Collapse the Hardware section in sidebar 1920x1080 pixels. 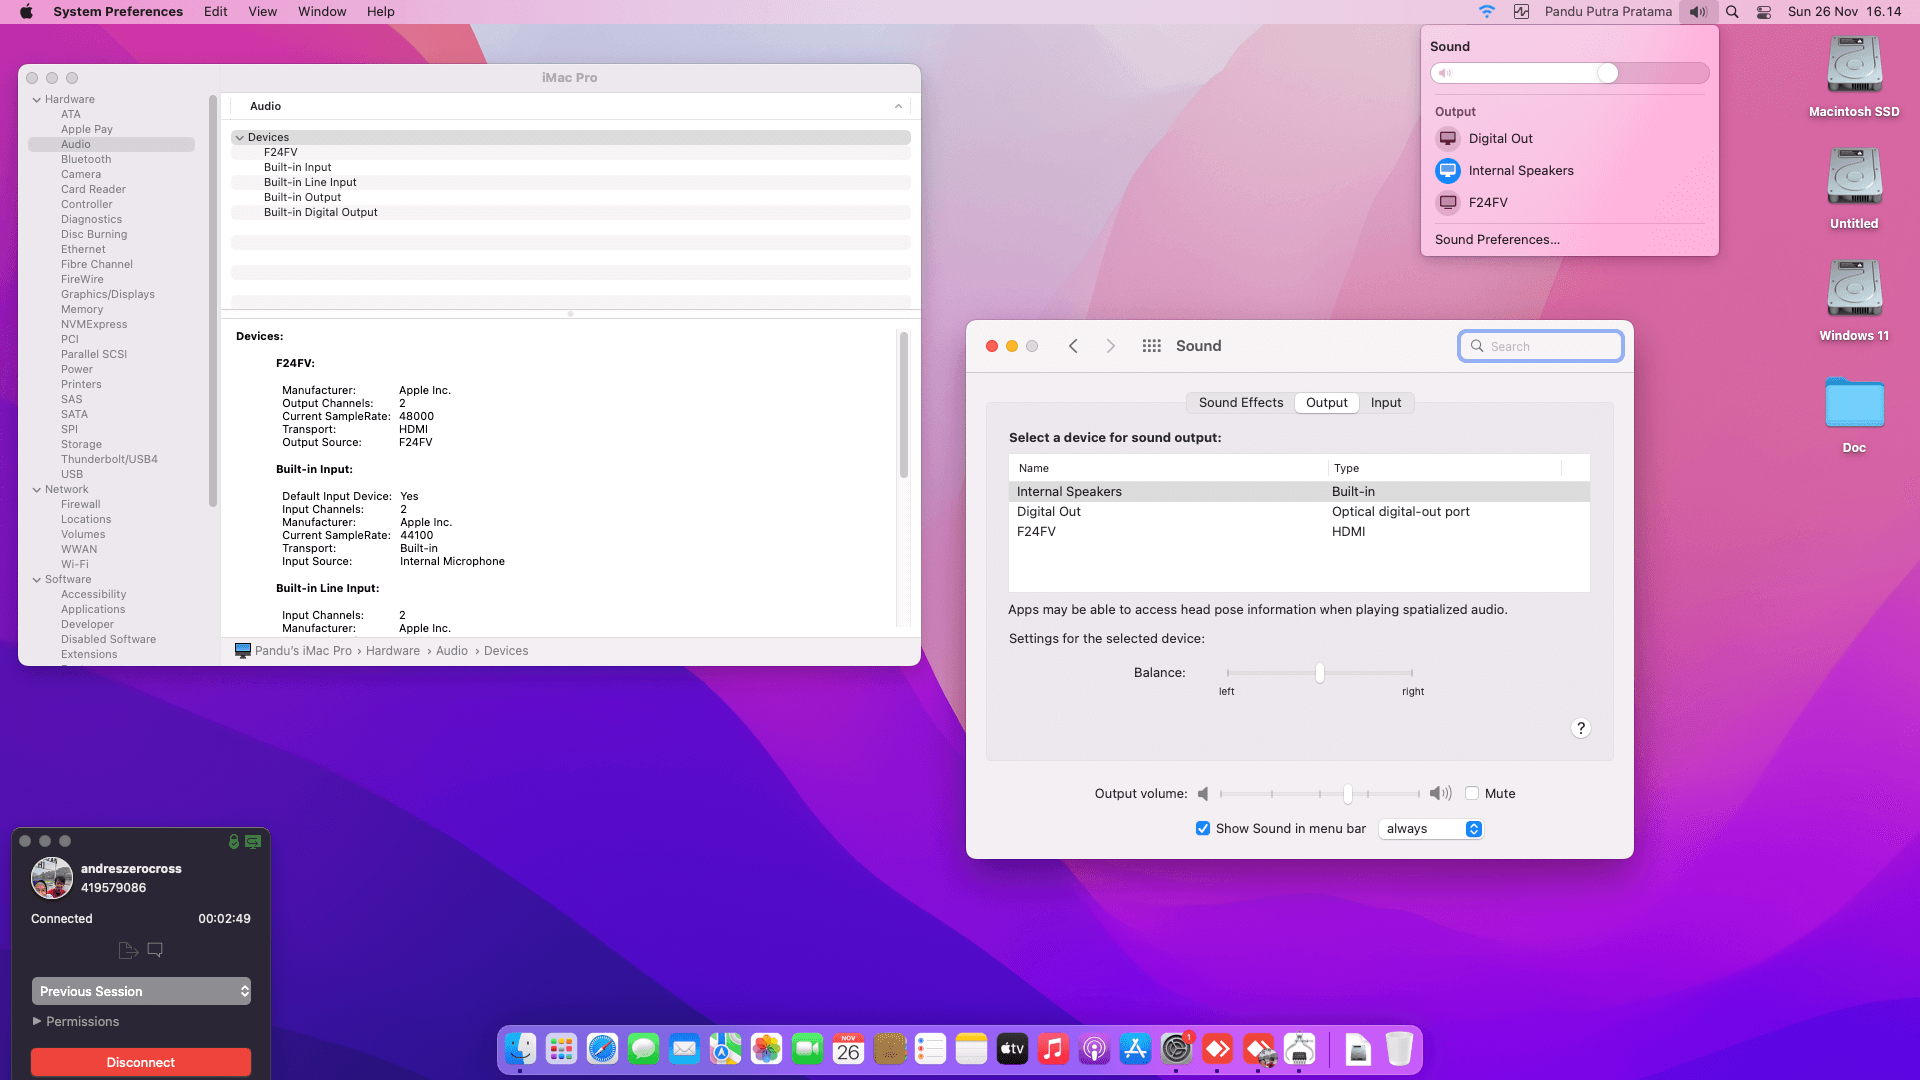click(x=37, y=100)
